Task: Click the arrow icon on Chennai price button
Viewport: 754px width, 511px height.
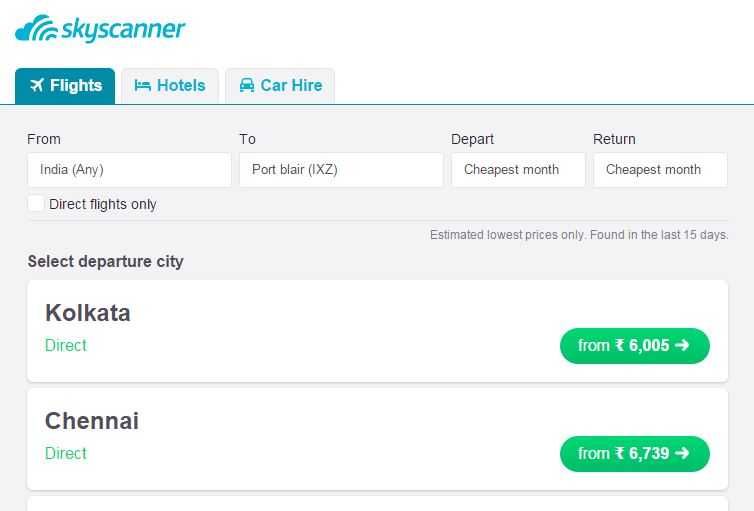Action: [x=682, y=453]
